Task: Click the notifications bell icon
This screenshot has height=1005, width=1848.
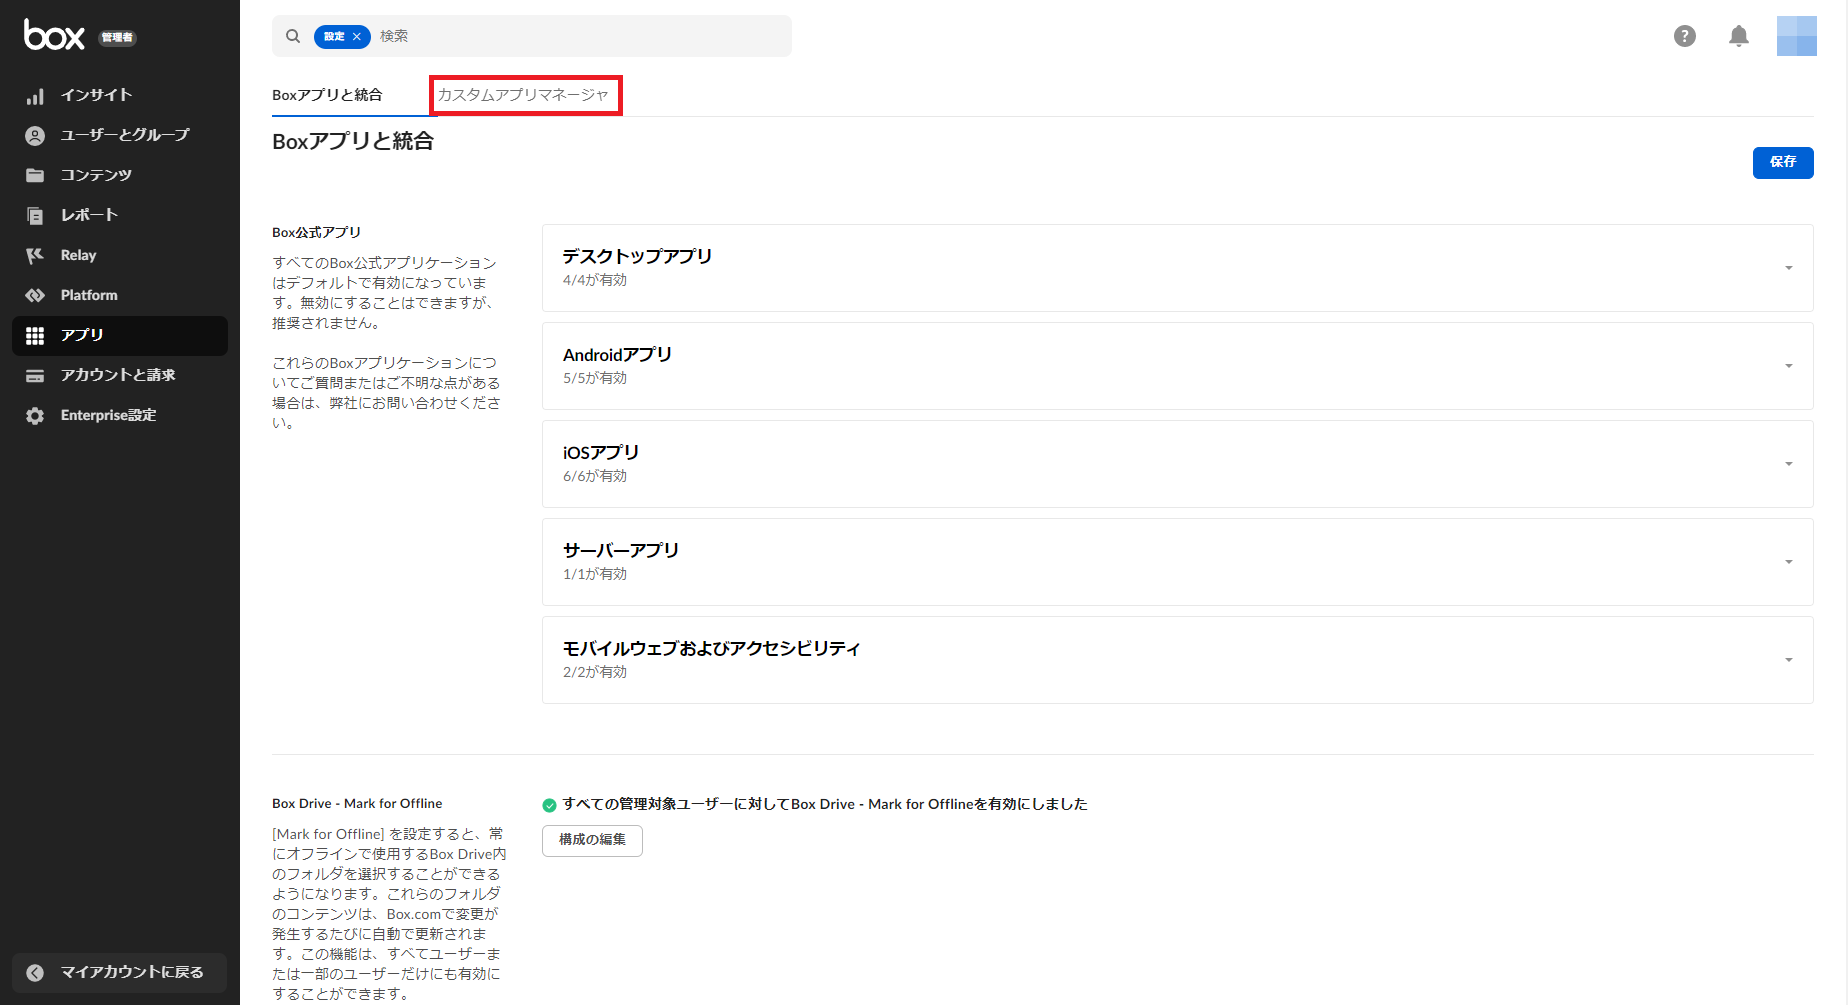Action: (x=1739, y=36)
